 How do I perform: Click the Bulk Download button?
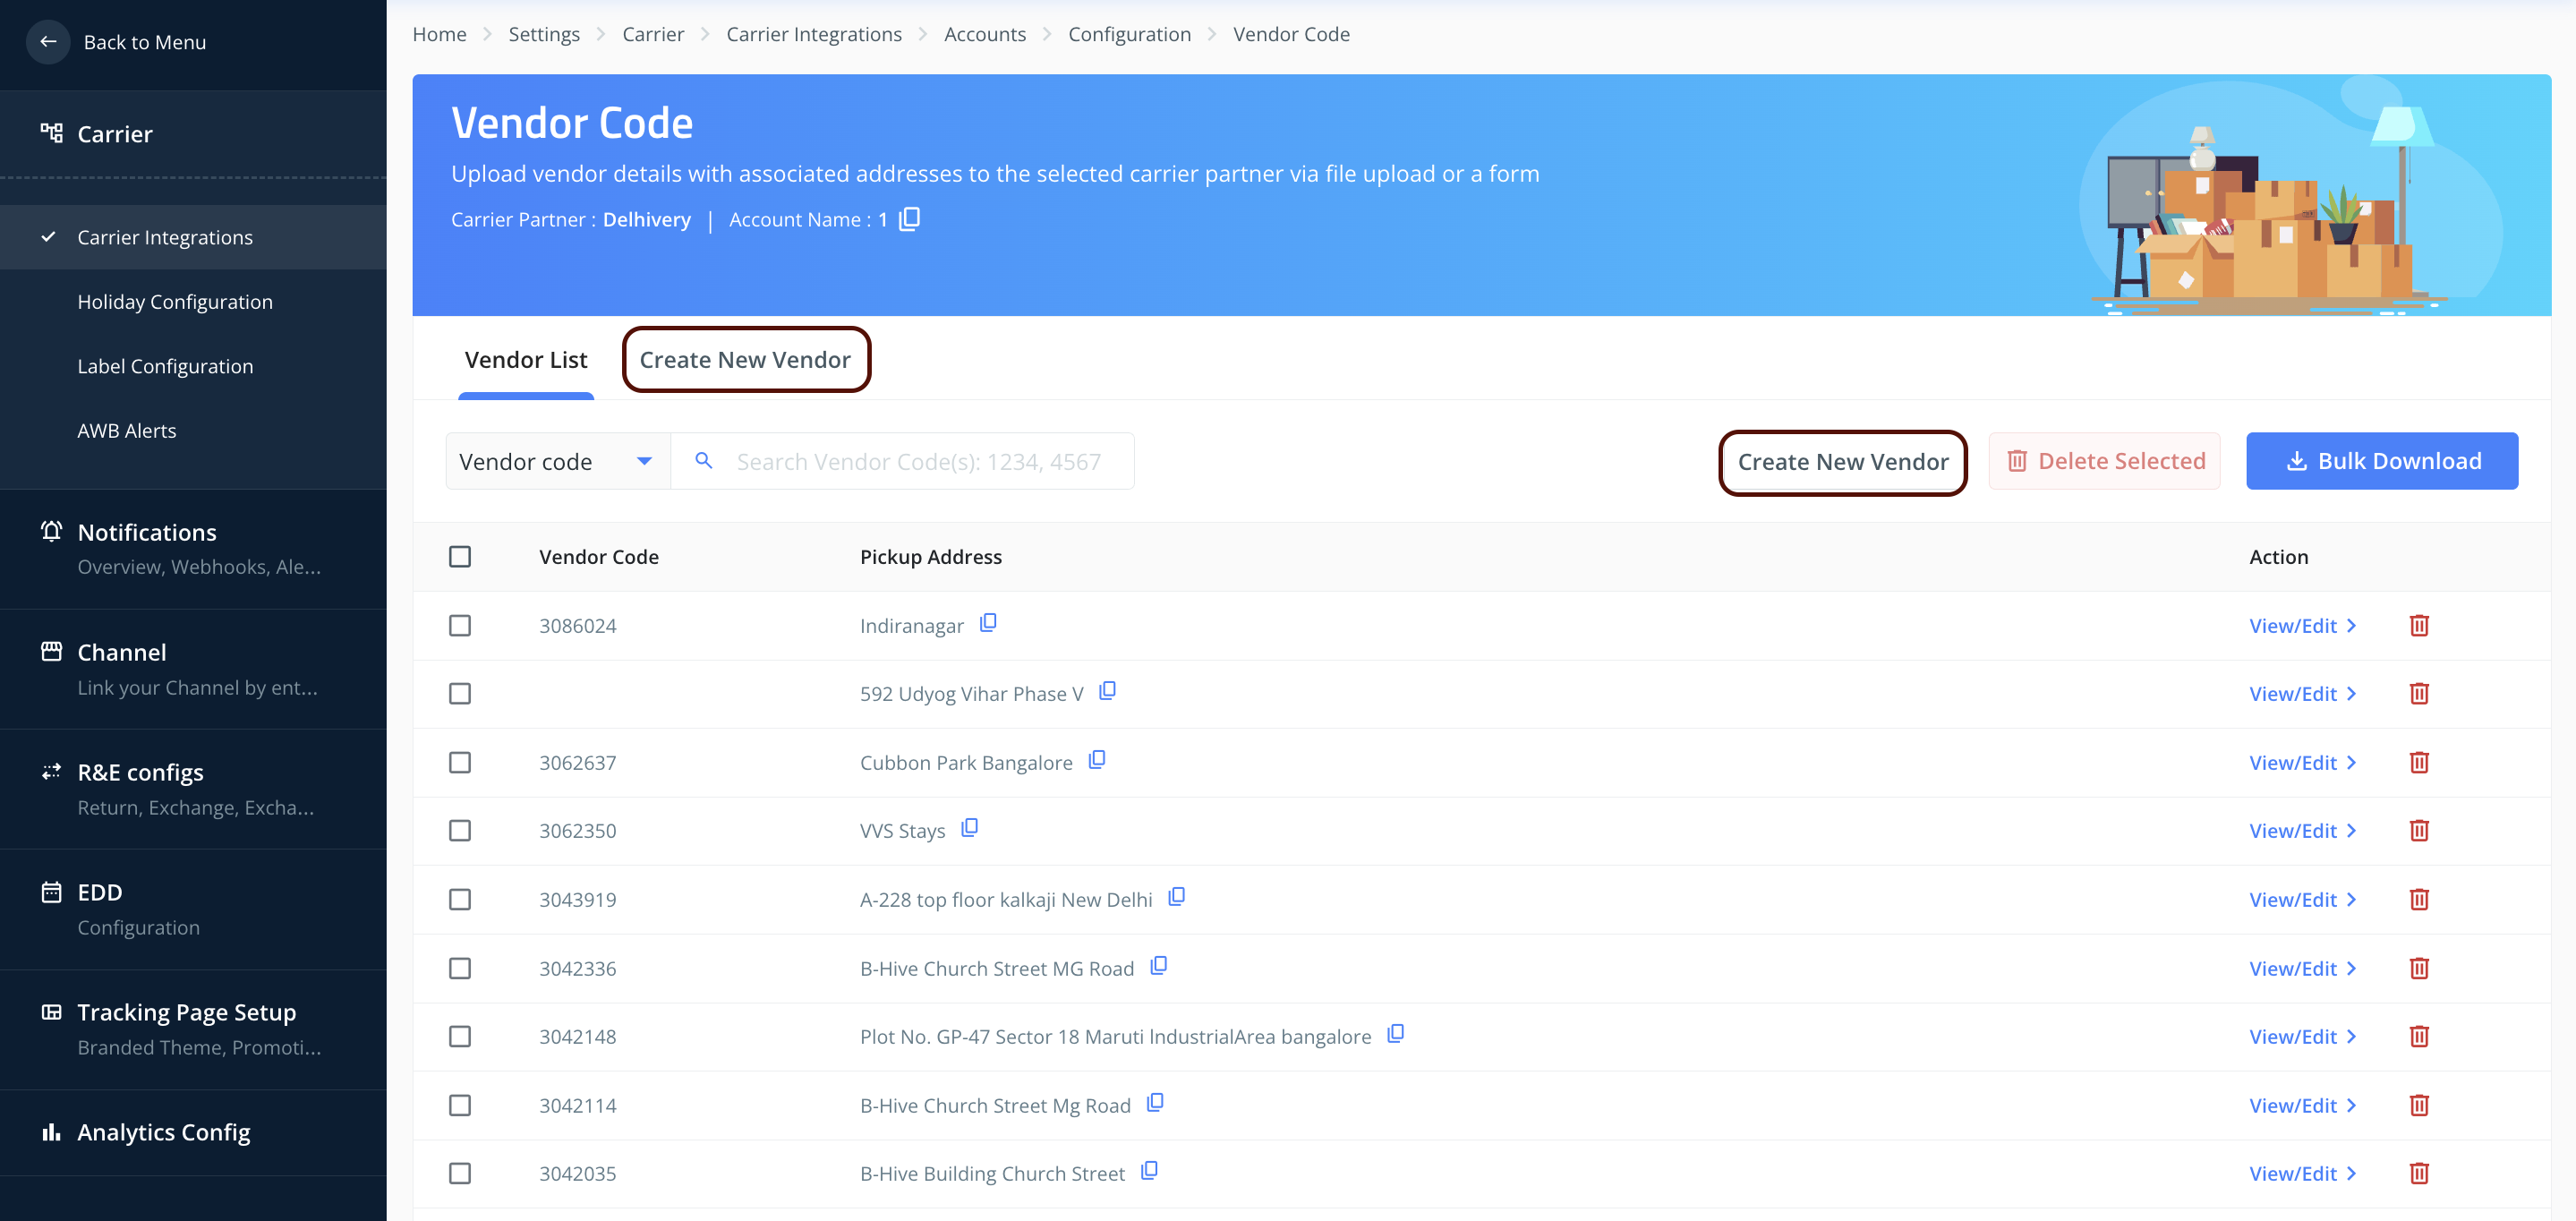click(x=2381, y=461)
